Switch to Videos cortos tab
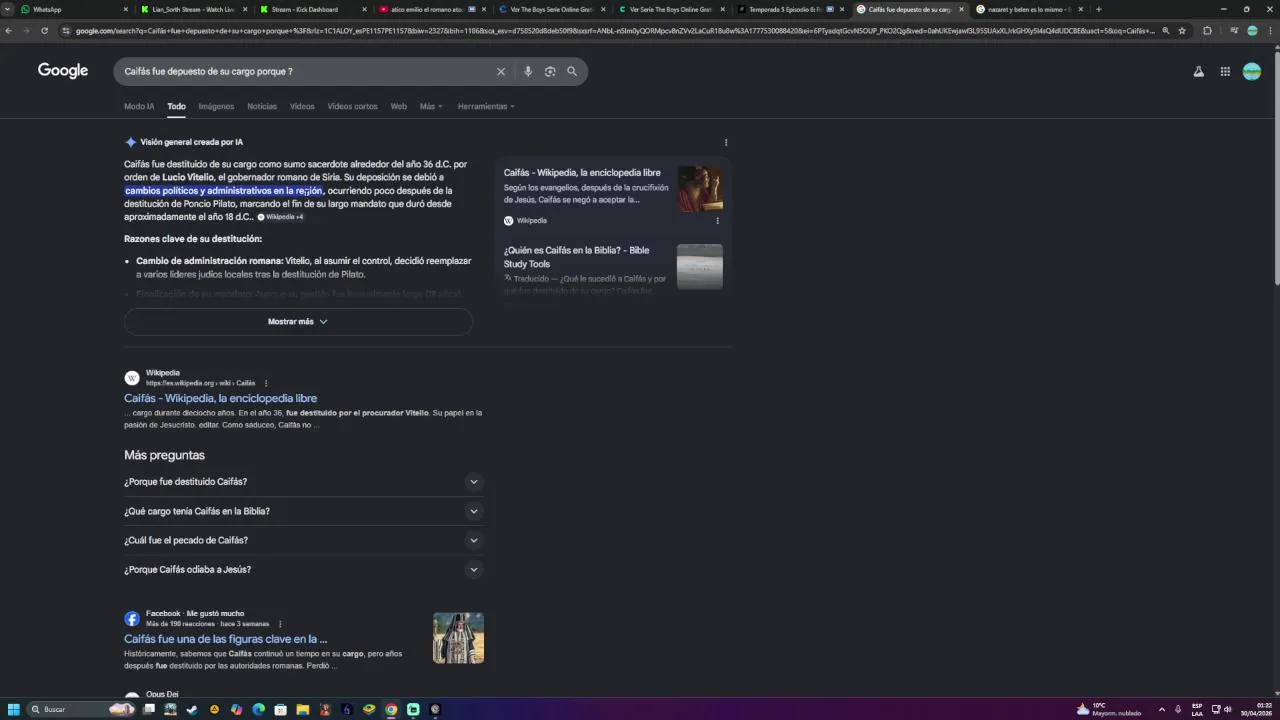This screenshot has width=1280, height=720. coord(352,106)
